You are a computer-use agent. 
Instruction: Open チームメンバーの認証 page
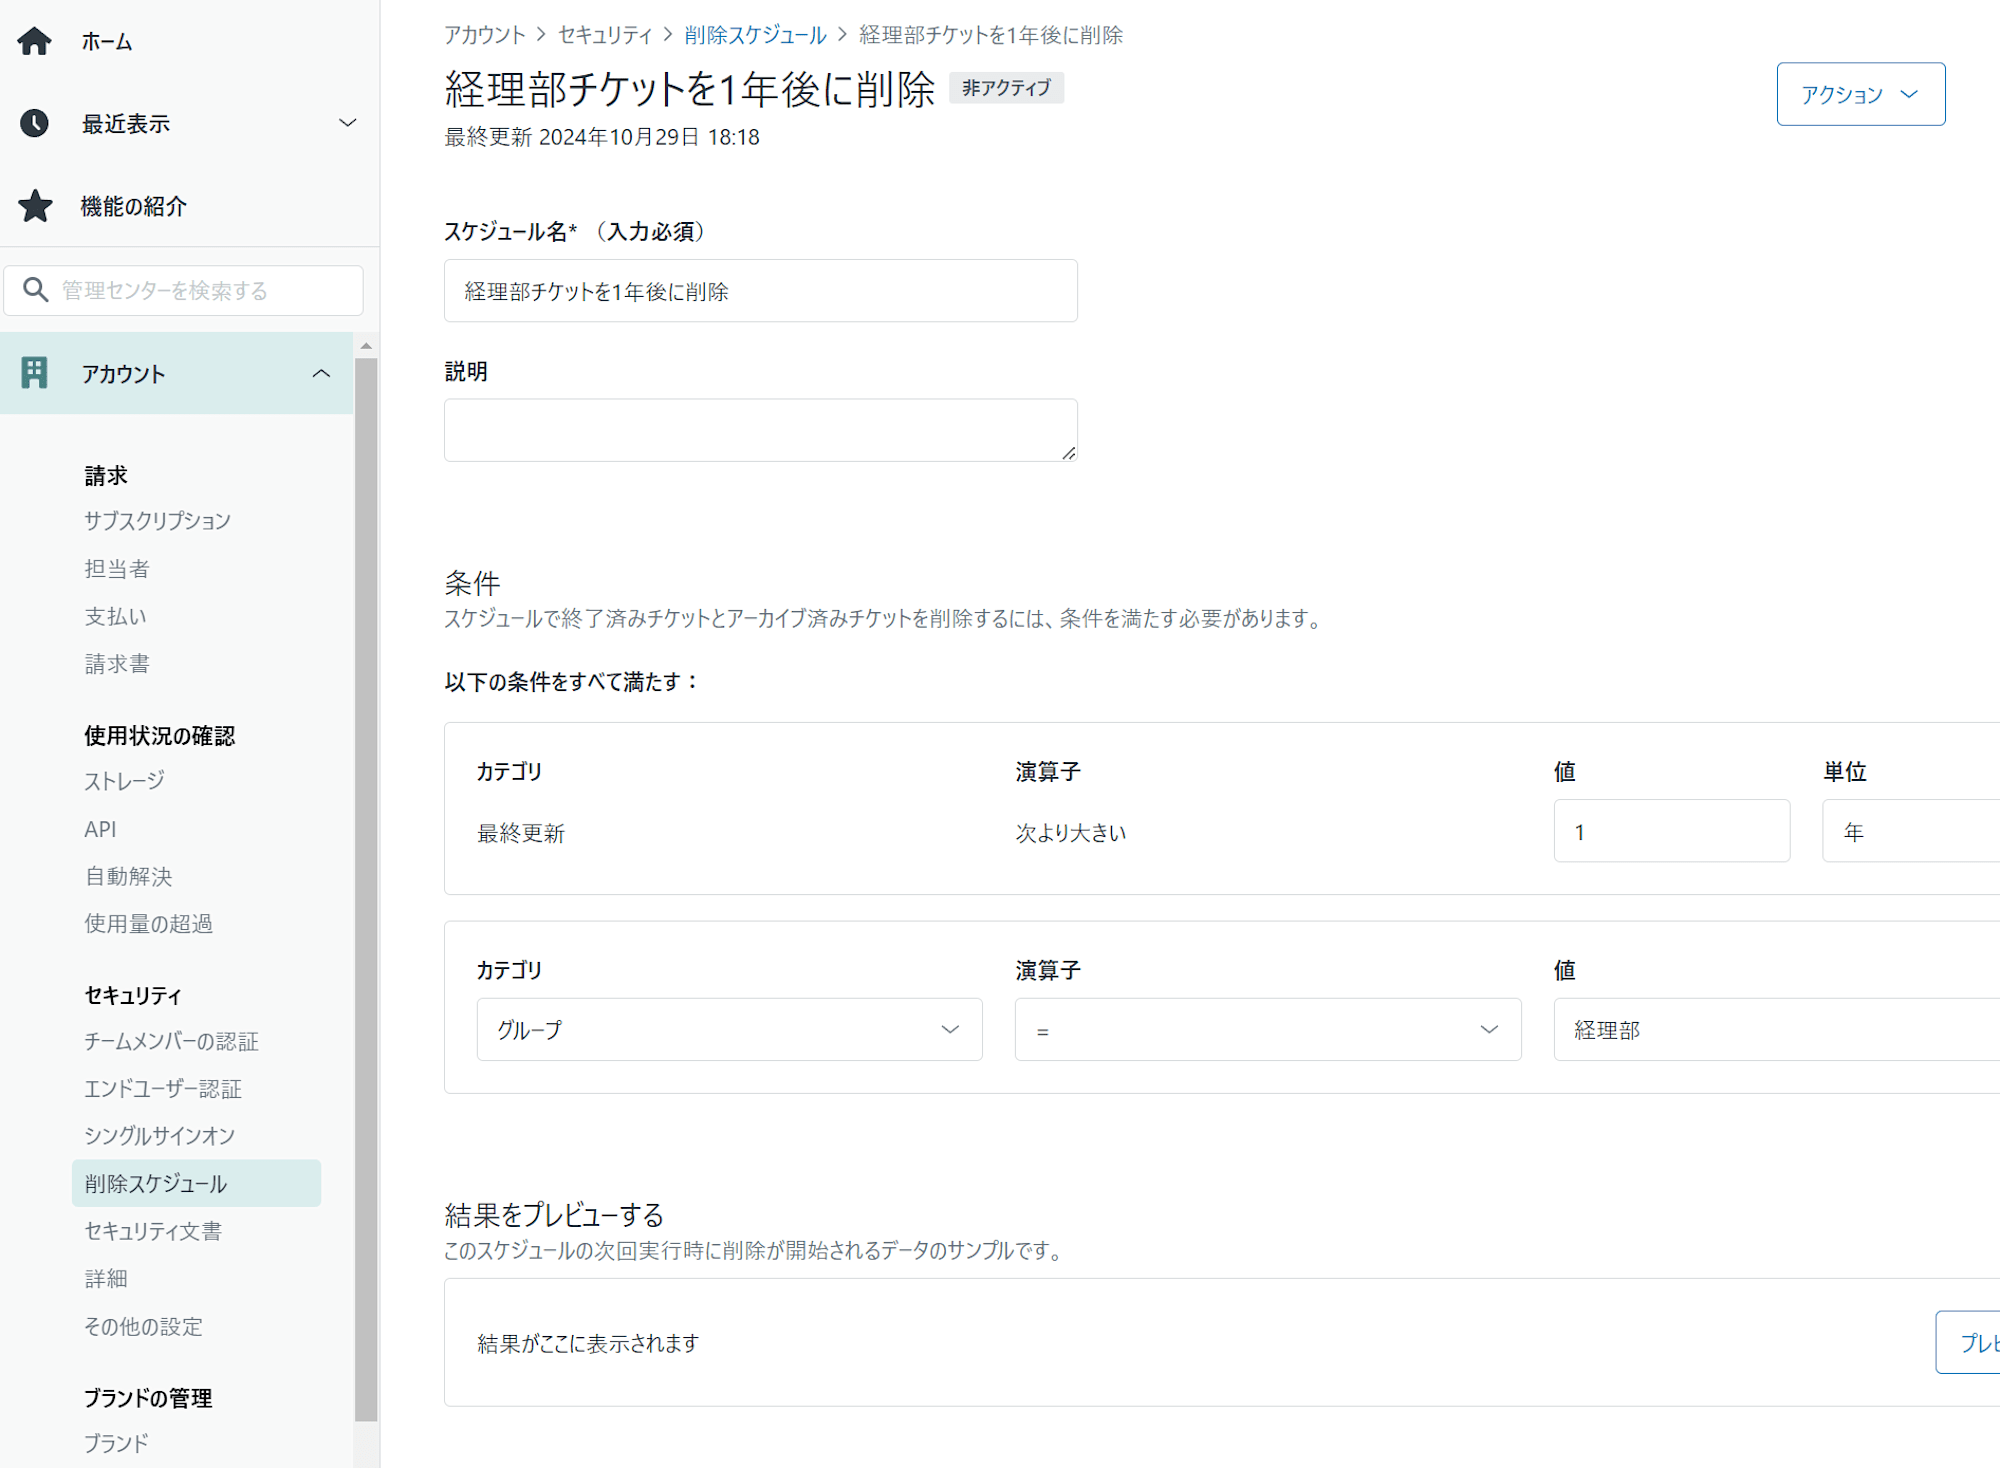171,1041
